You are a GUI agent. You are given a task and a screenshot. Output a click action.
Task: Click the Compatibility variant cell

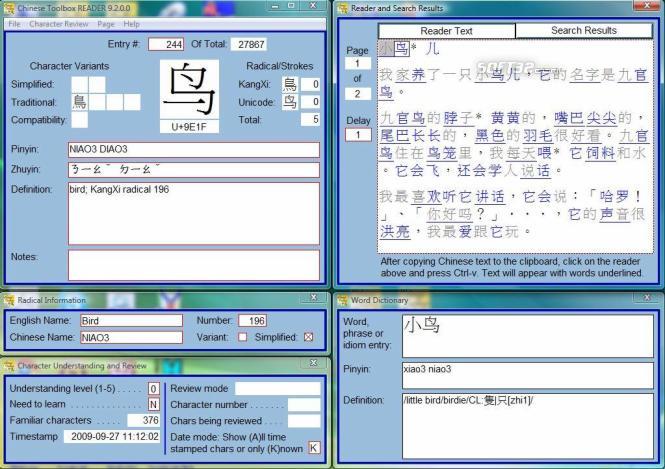[80, 120]
